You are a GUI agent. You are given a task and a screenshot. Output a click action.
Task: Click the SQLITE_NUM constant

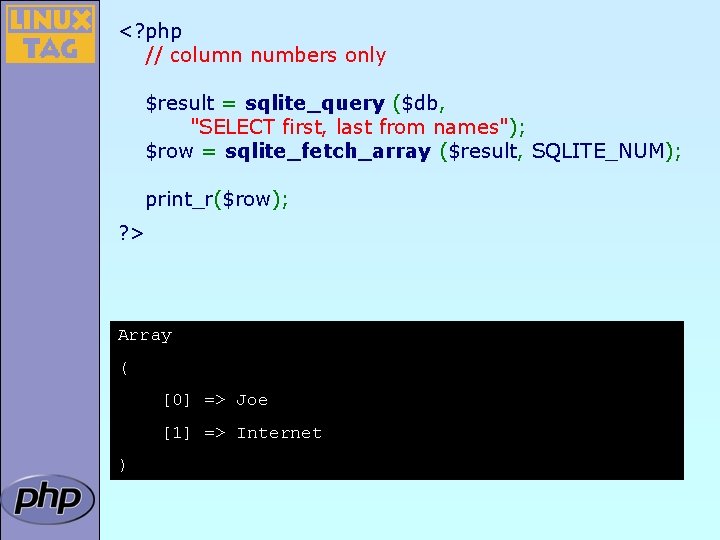[598, 151]
